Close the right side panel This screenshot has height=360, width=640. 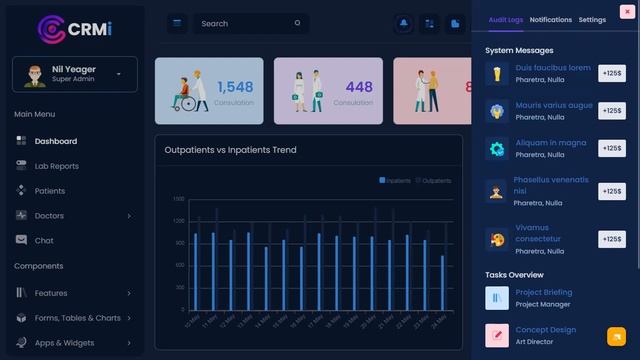tap(627, 12)
